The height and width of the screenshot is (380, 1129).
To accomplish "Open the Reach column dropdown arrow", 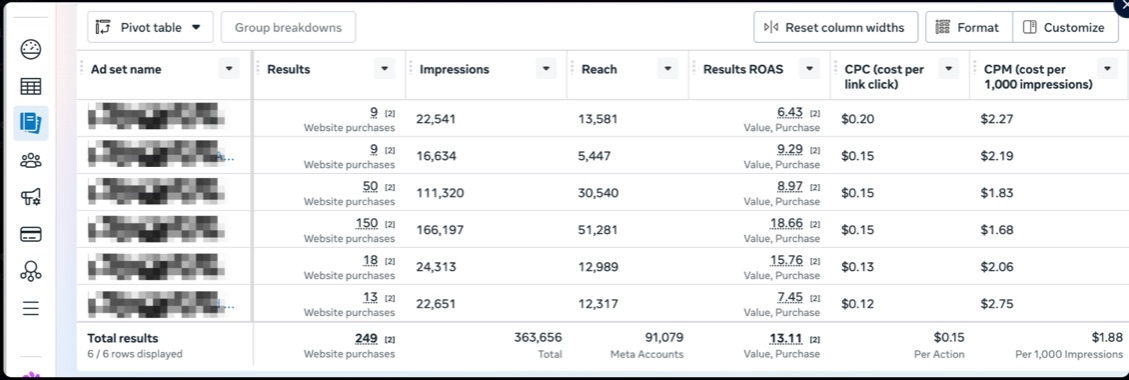I will (x=667, y=69).
